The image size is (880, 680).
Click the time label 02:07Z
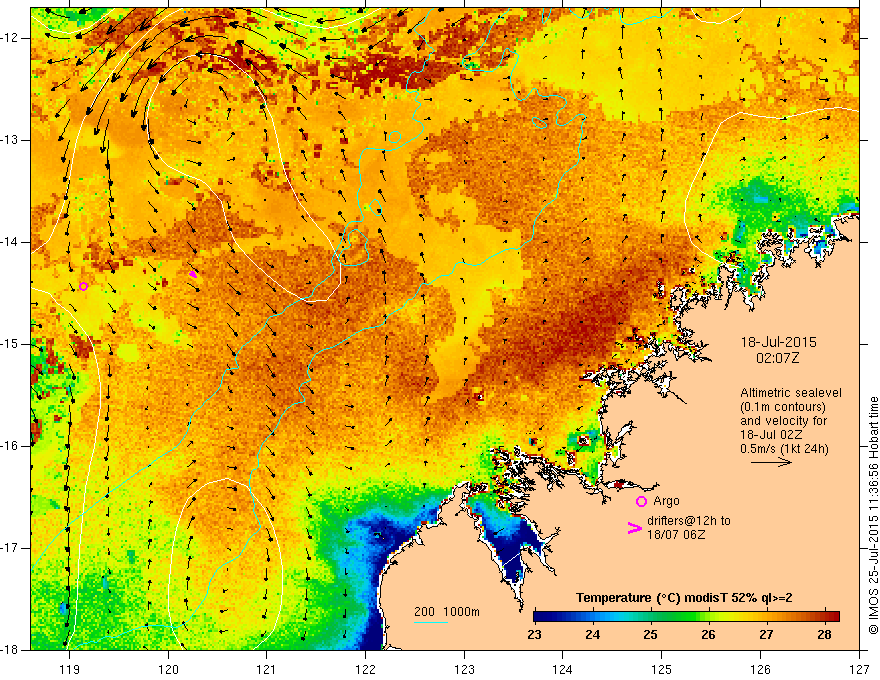[x=777, y=358]
